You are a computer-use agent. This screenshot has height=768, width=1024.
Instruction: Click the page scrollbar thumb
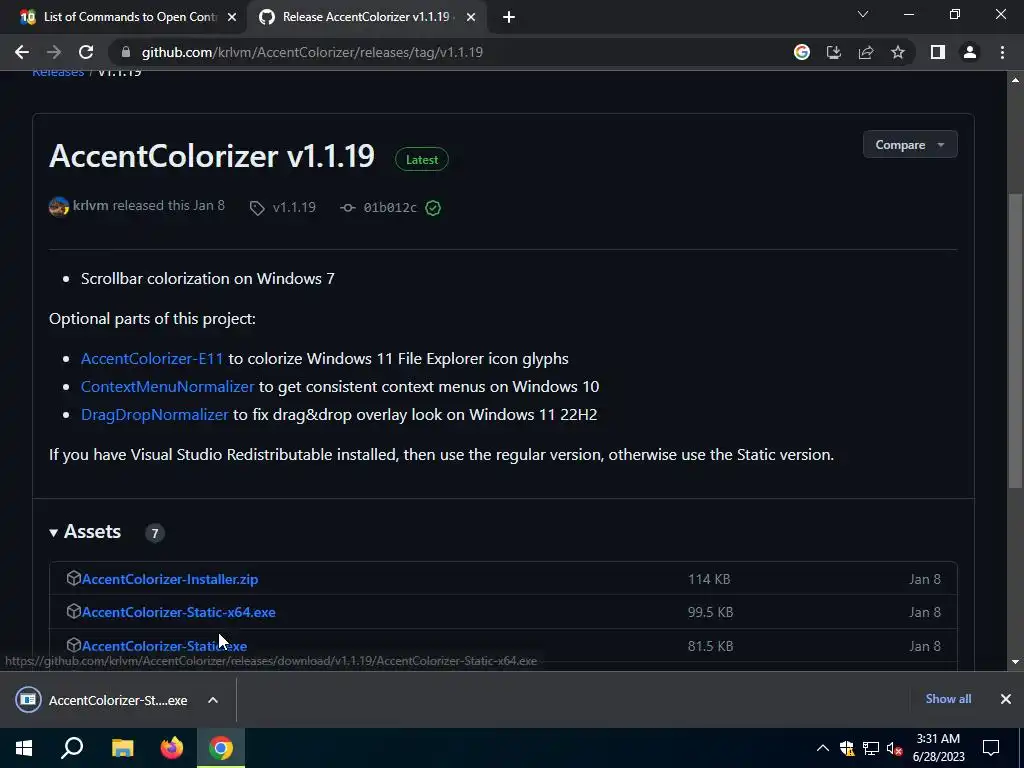pyautogui.click(x=1015, y=340)
